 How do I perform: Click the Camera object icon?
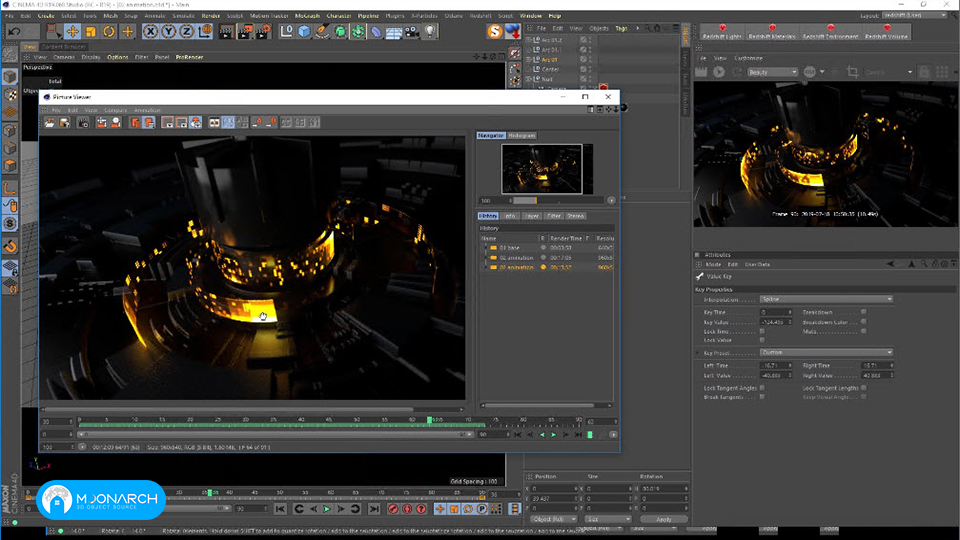[x=412, y=31]
